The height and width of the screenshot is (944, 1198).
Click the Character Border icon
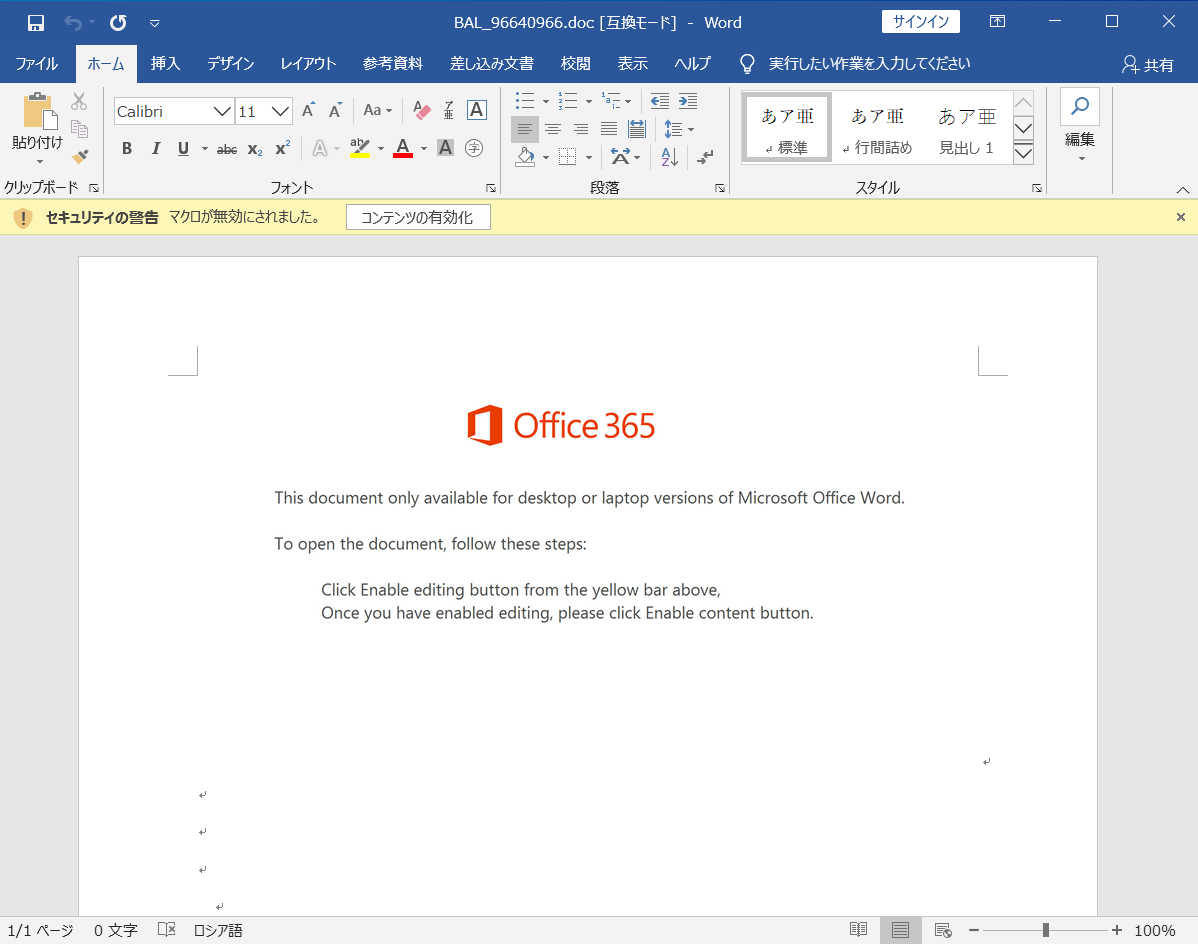pos(476,110)
